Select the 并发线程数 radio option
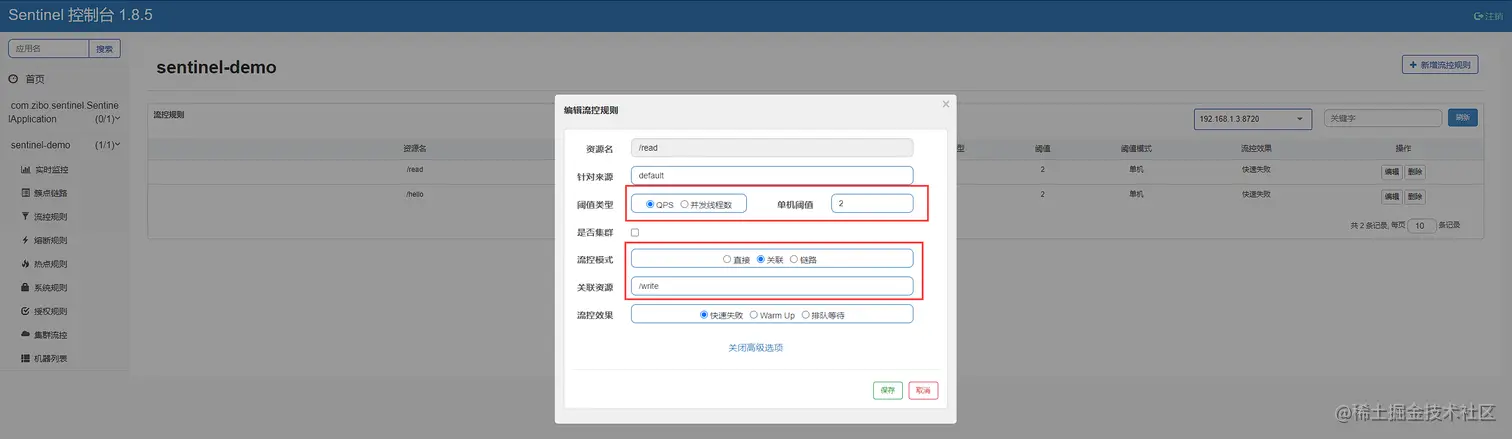 click(x=684, y=204)
